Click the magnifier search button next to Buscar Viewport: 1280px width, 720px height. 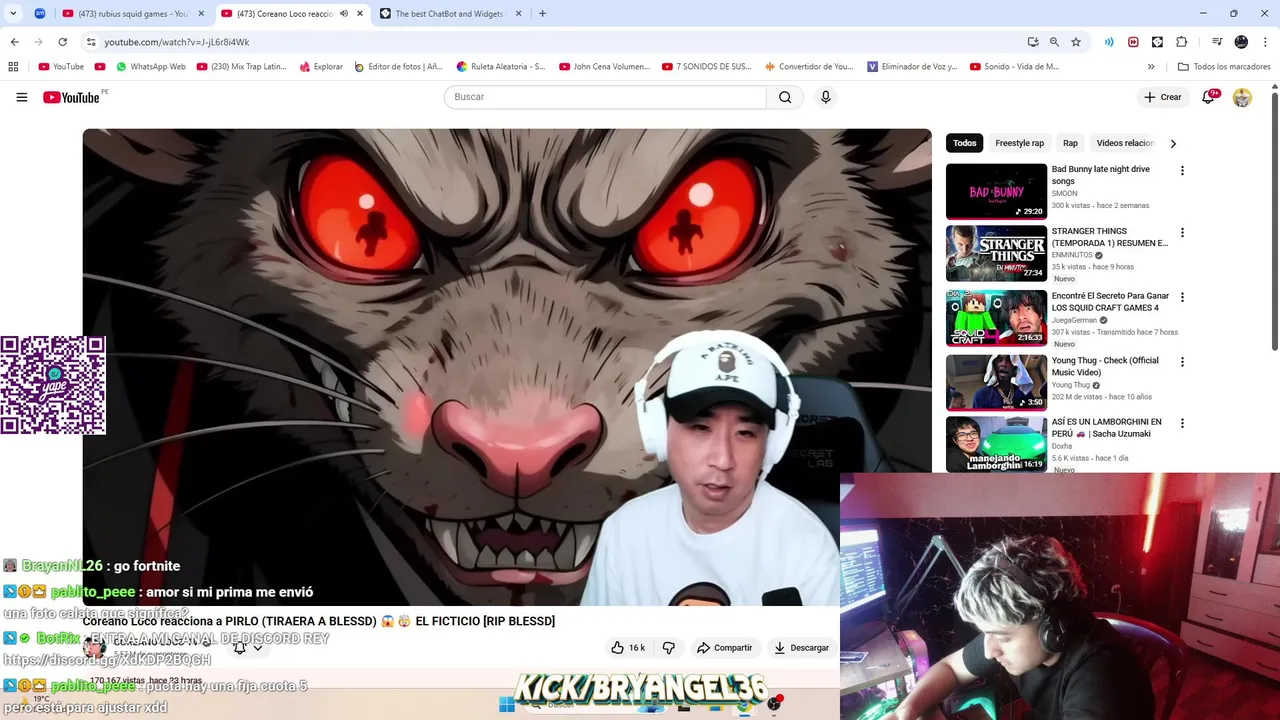[x=785, y=97]
